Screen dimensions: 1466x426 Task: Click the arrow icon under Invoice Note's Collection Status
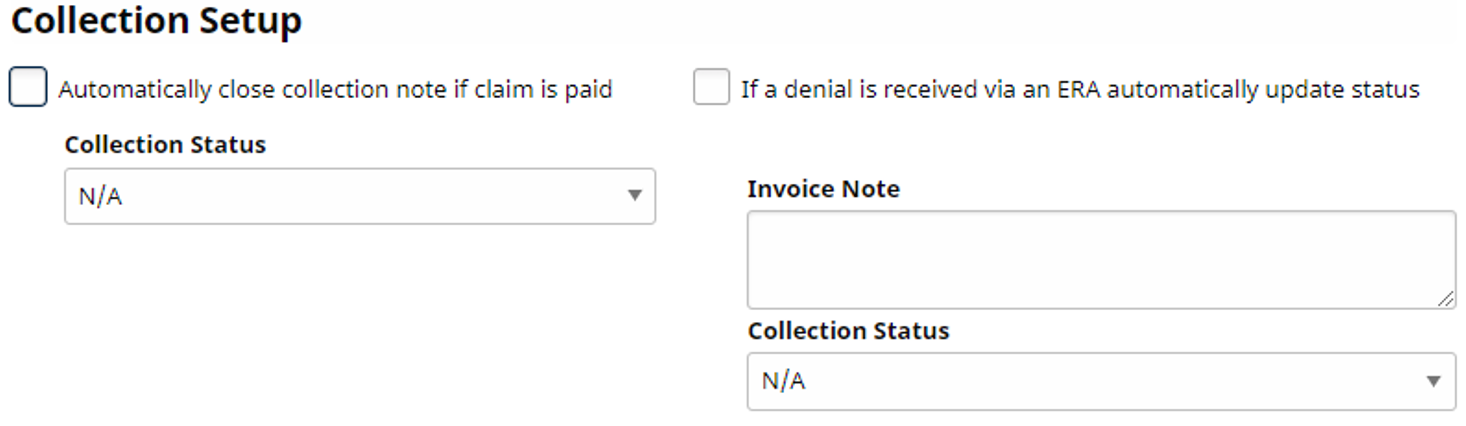point(1433,381)
